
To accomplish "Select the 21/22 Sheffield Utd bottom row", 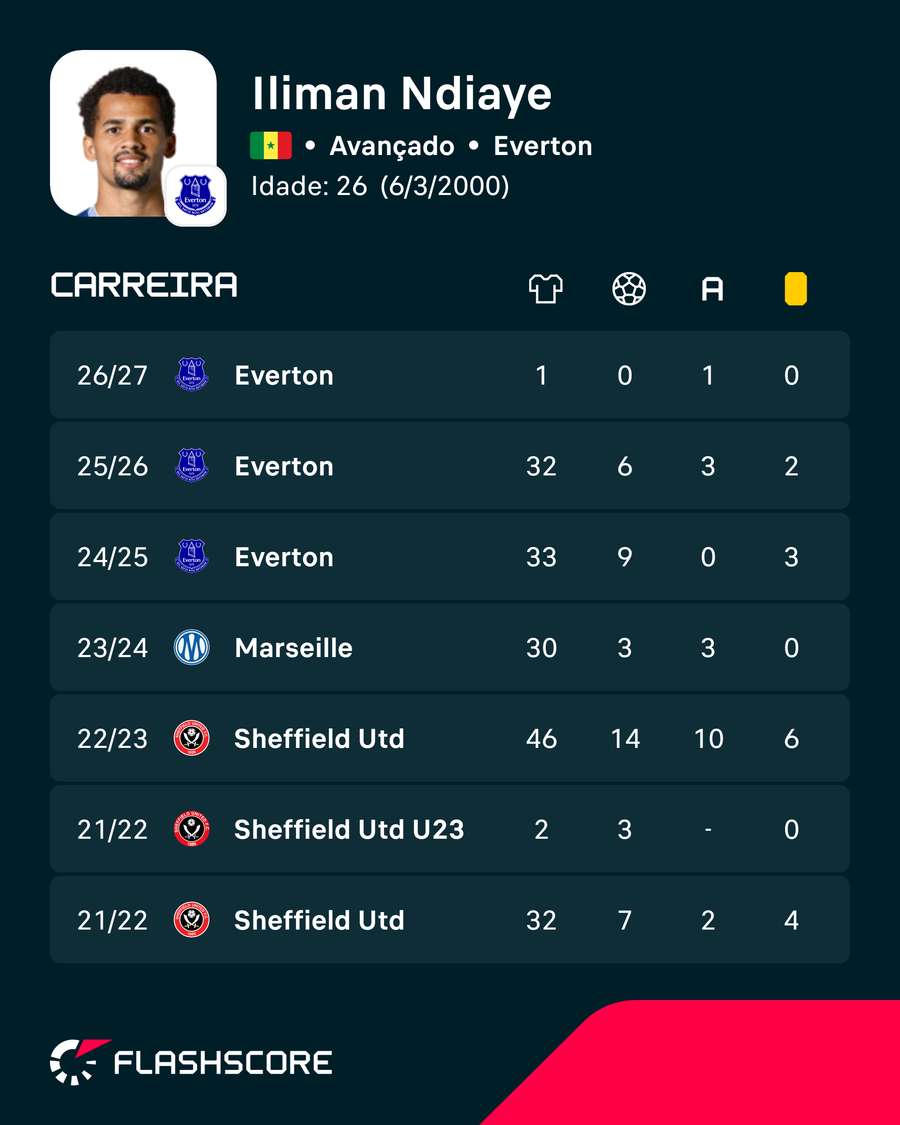I will click(x=450, y=920).
